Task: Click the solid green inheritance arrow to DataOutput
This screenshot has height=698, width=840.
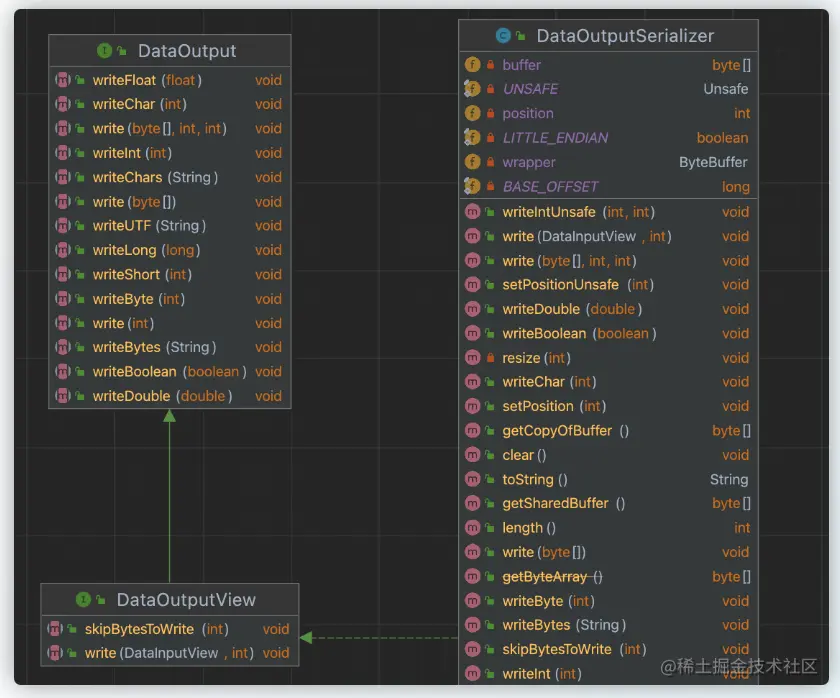Action: coord(169,496)
